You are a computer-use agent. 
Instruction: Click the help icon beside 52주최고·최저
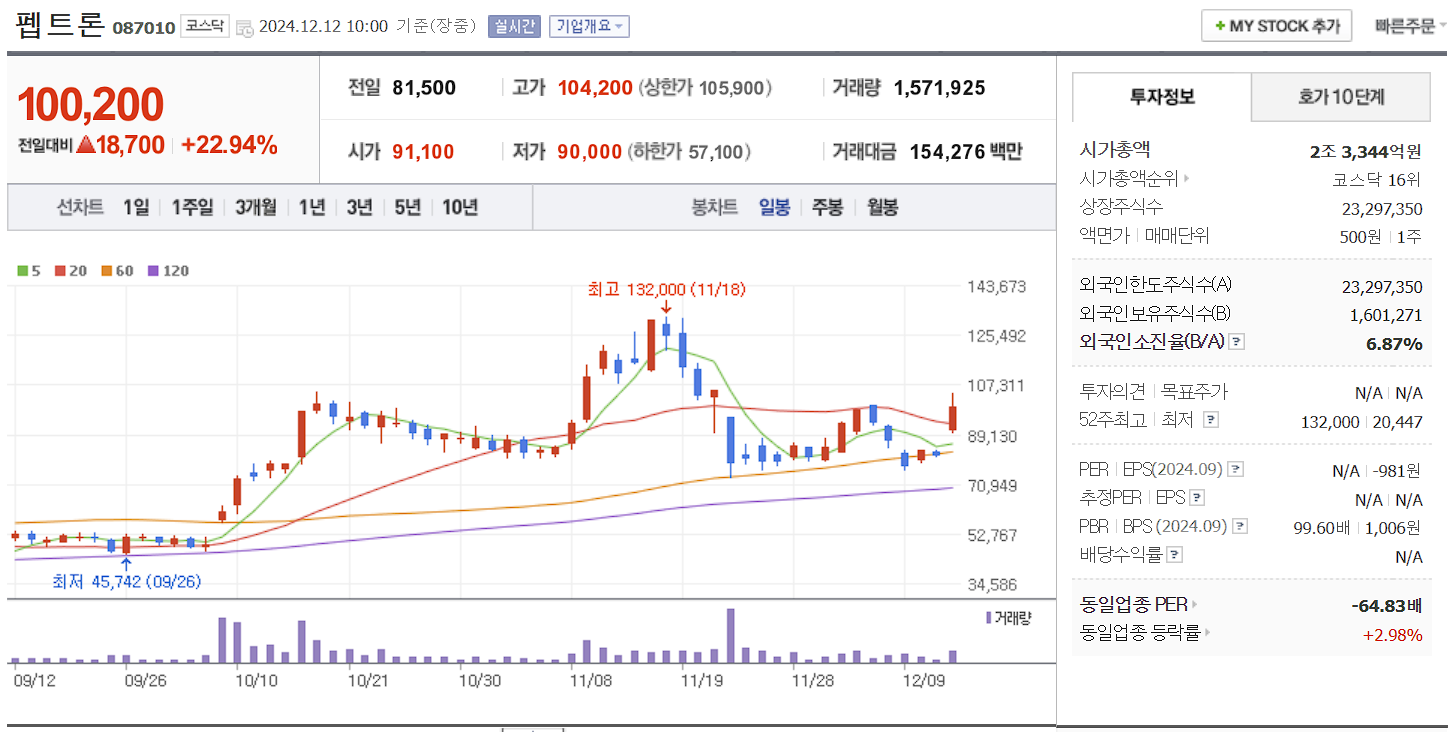pos(1211,419)
